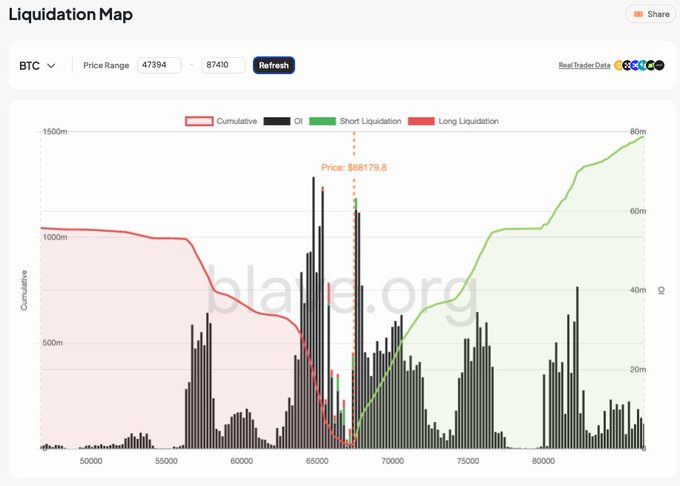
Task: Toggle the Short Liquidation legend series
Action: (x=355, y=121)
